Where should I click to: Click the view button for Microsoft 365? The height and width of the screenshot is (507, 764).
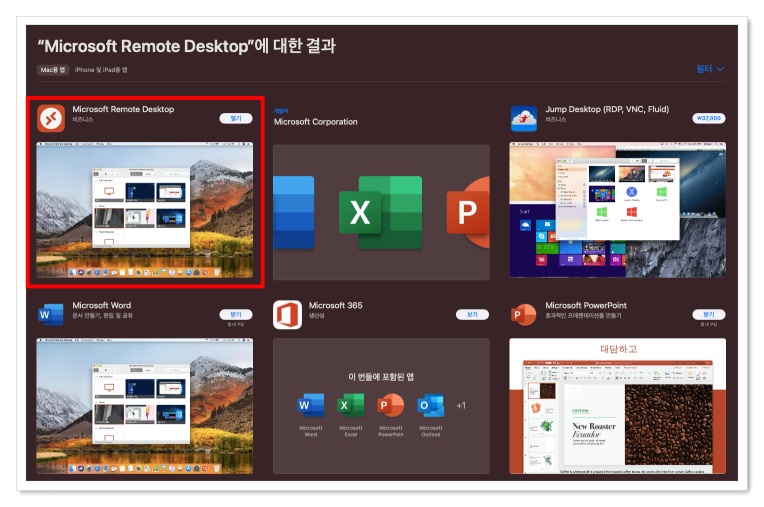pyautogui.click(x=472, y=315)
